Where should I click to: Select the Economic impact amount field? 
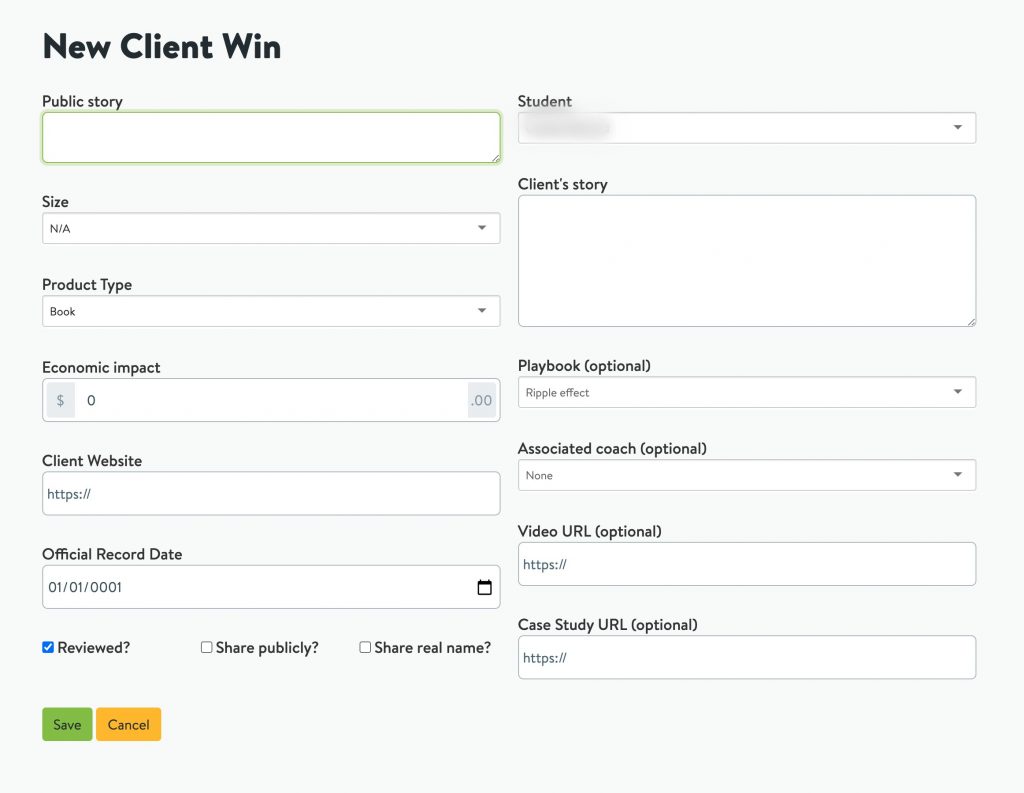click(x=271, y=400)
